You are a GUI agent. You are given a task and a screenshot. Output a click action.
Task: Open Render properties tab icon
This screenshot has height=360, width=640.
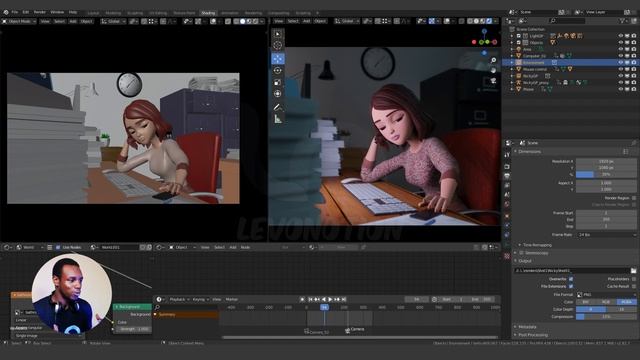[x=507, y=167]
